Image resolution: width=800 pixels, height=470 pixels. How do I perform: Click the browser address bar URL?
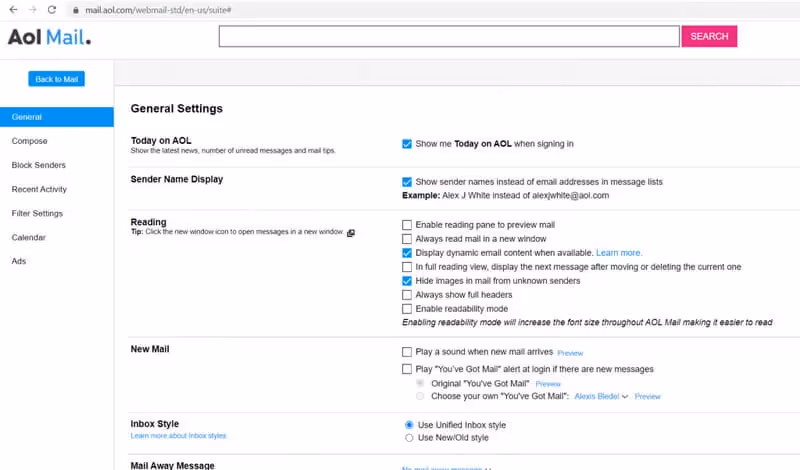click(x=158, y=10)
